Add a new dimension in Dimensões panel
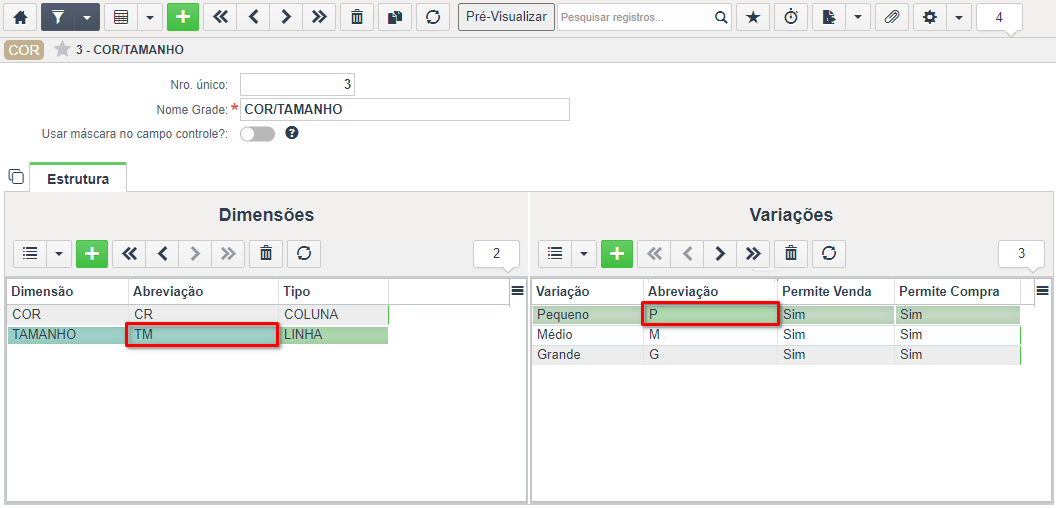1056x508 pixels. click(x=92, y=253)
